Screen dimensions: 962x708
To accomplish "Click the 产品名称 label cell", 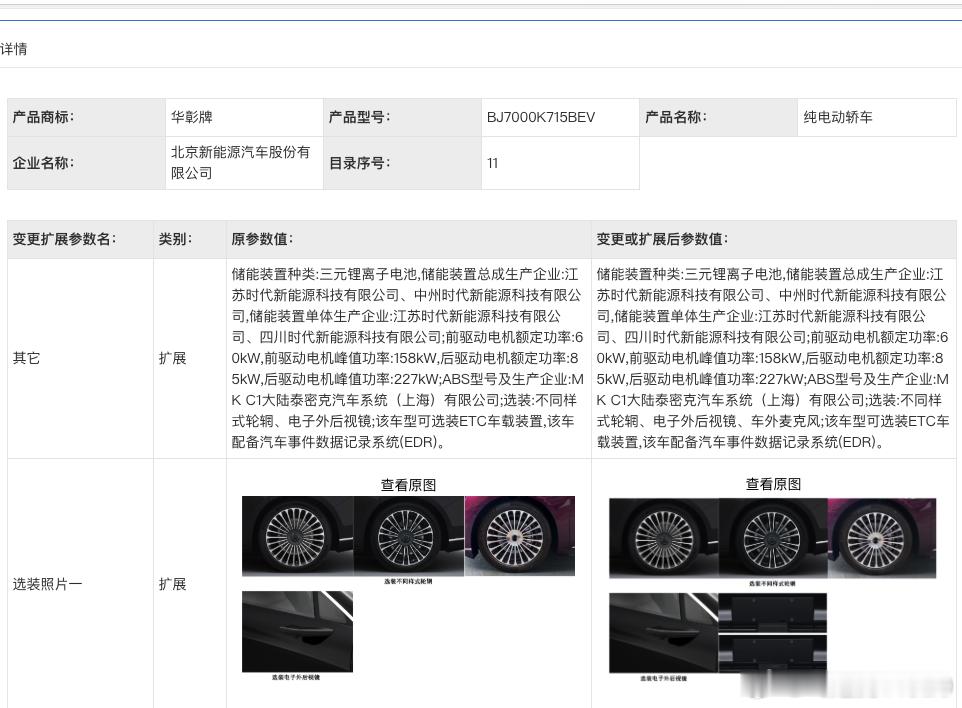I will (x=718, y=117).
